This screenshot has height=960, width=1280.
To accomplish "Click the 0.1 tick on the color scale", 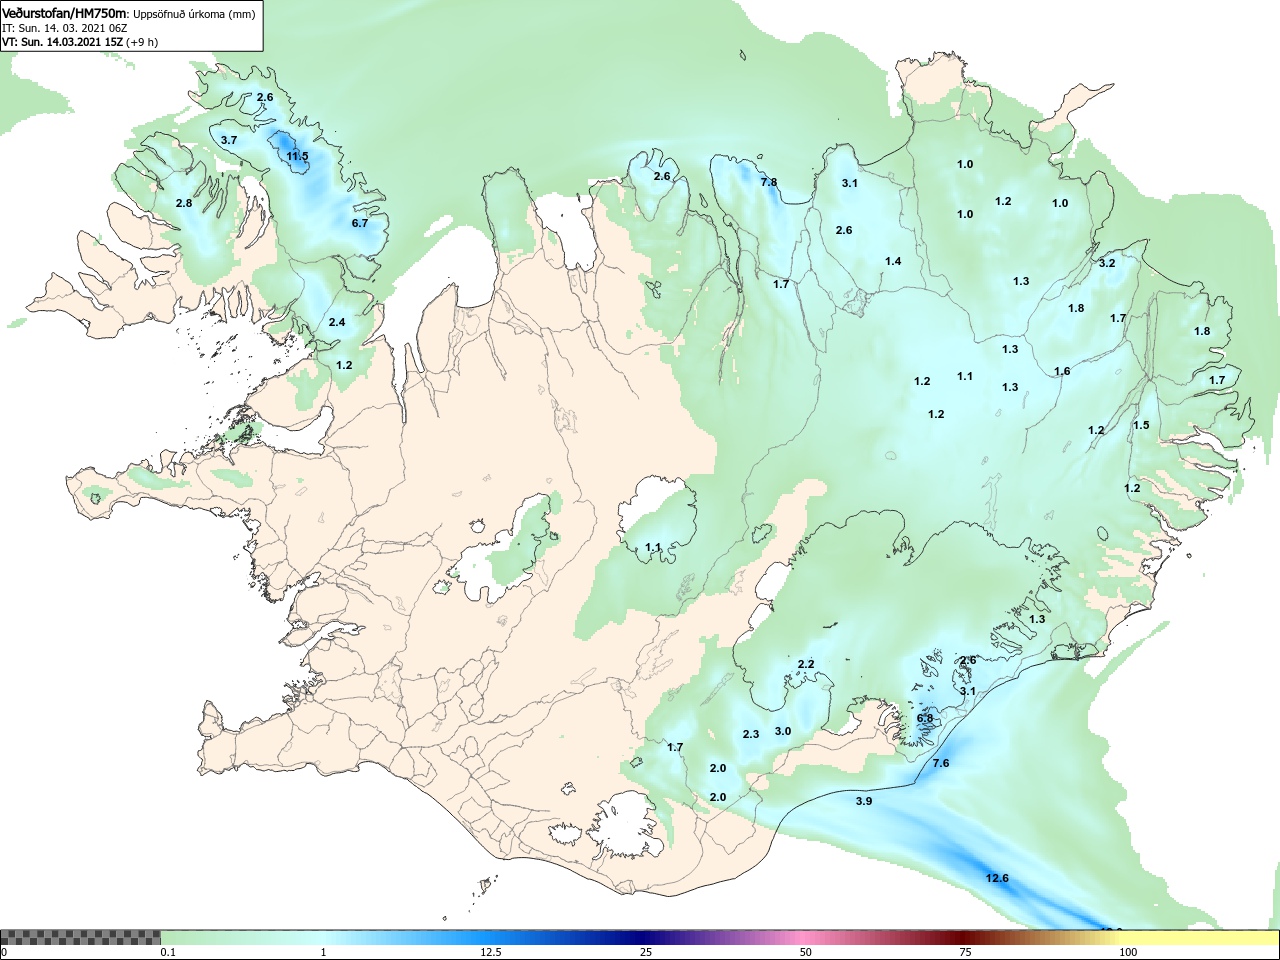I will (x=168, y=952).
